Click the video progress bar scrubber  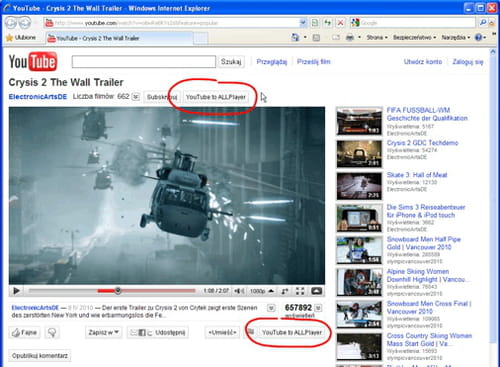point(118,291)
